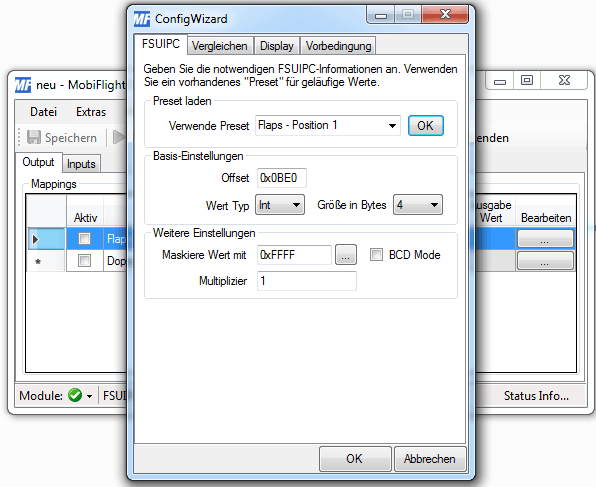
Task: Close the MobiFlight main window
Action: pyautogui.click(x=564, y=80)
